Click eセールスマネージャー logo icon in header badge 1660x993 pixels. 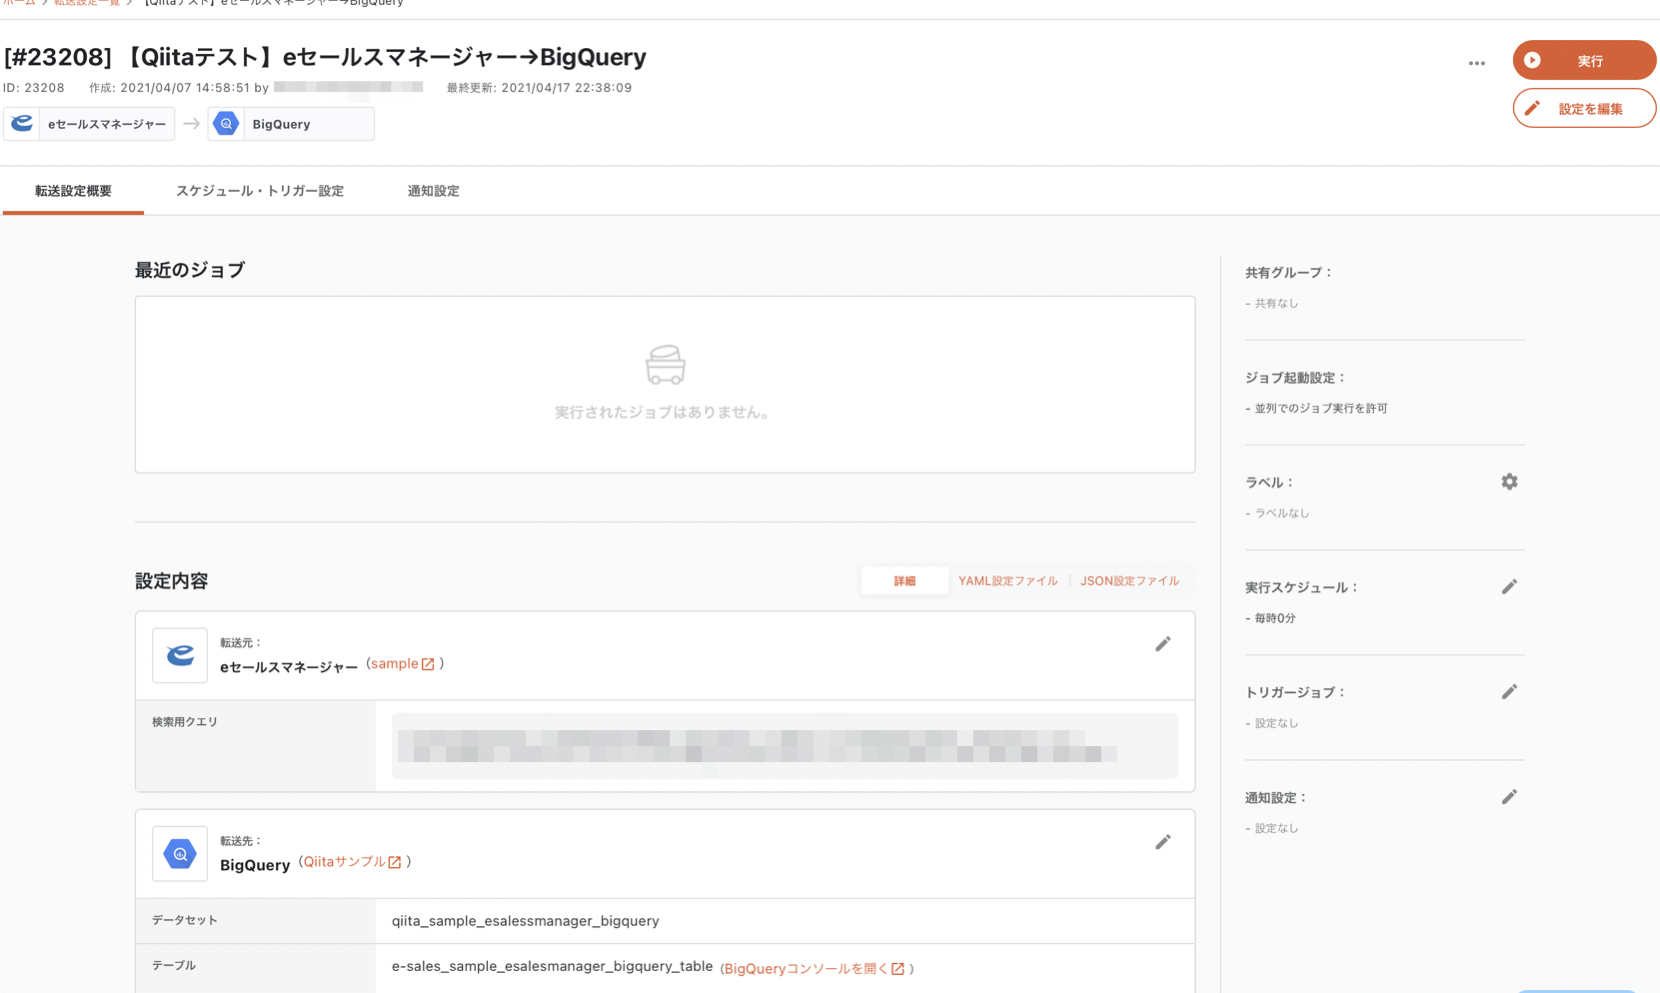point(21,124)
